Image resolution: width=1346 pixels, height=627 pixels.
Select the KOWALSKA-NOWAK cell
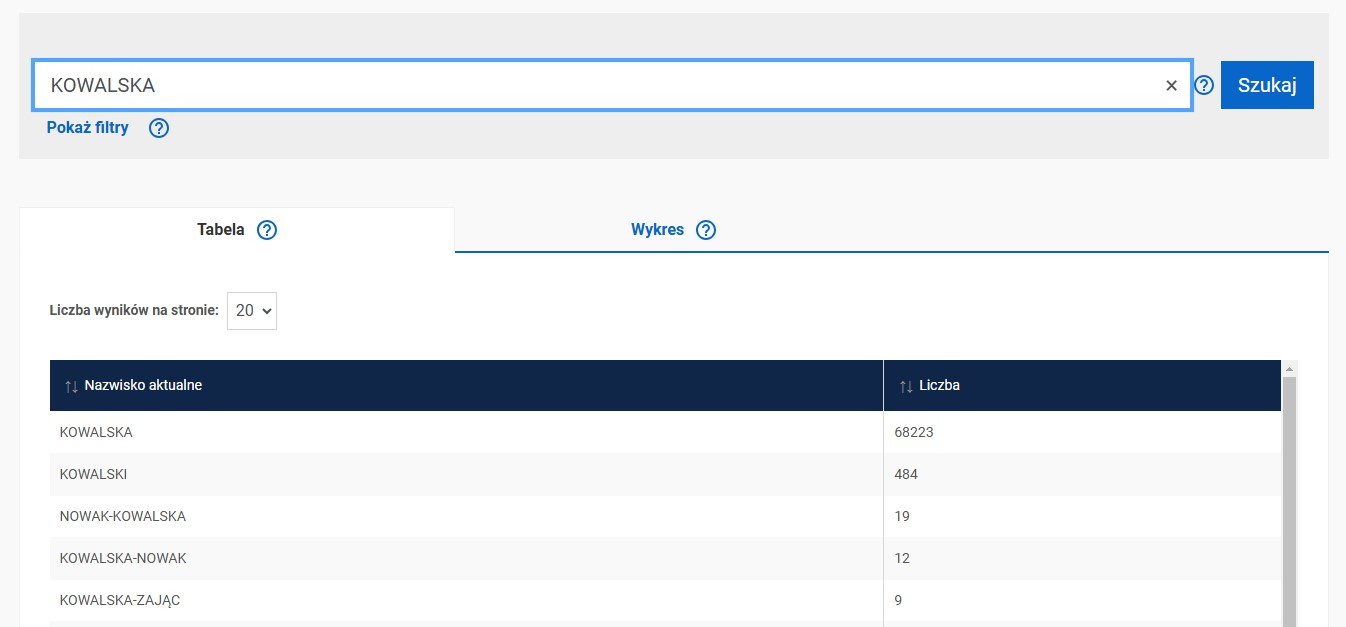[x=466, y=558]
